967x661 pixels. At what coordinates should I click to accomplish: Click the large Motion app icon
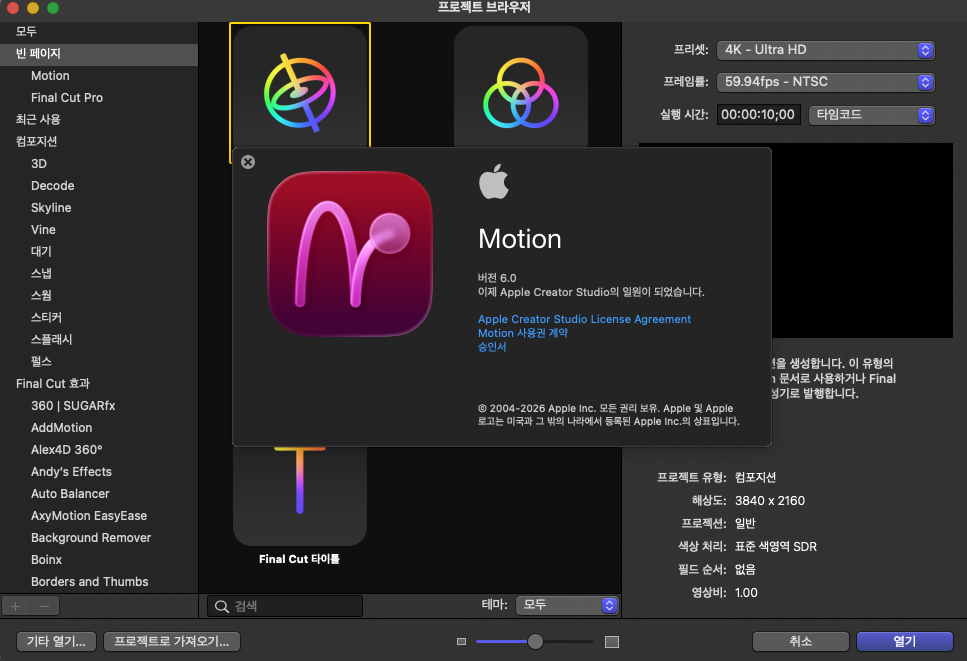(350, 255)
